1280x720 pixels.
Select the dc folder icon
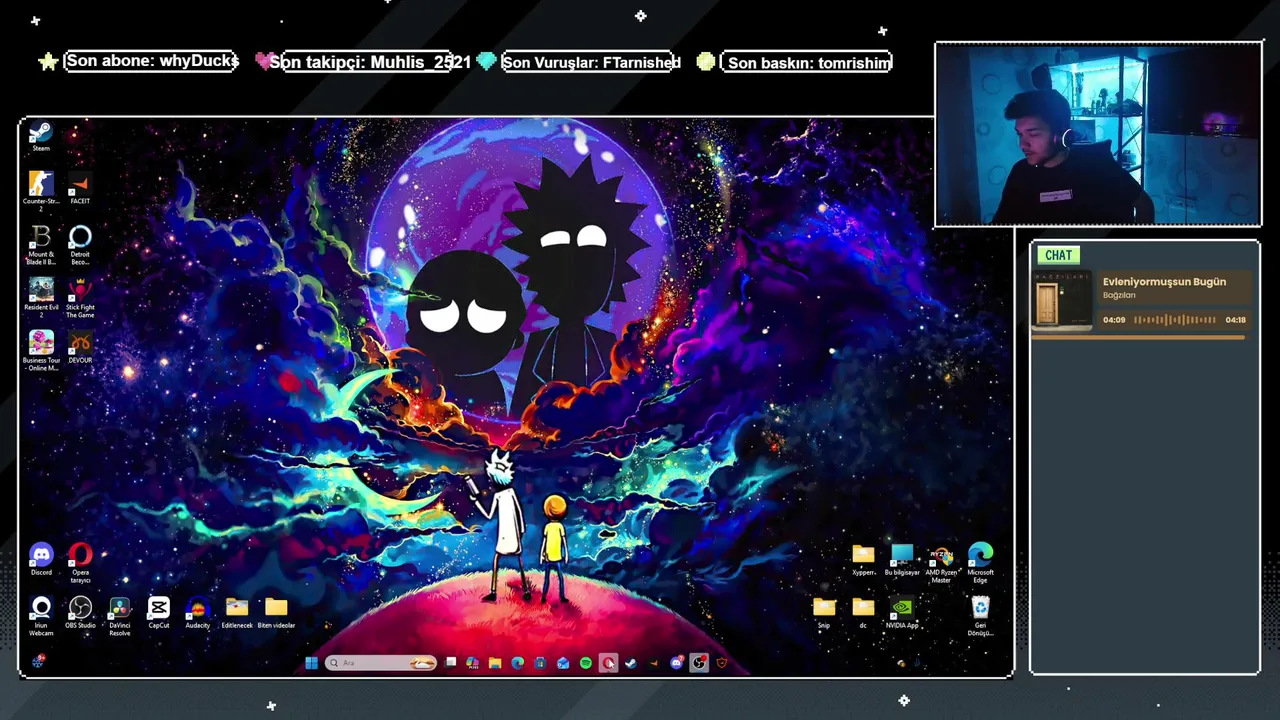tap(863, 612)
